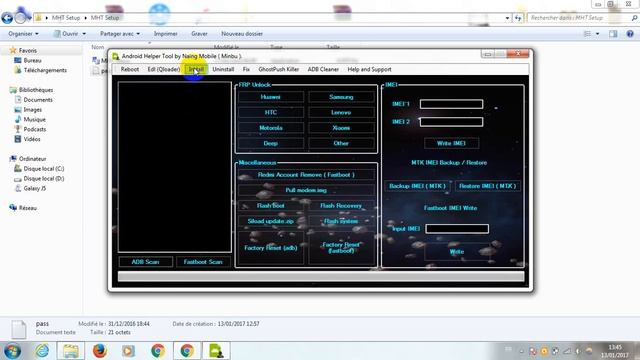Click the Flash Recovery button

(x=341, y=206)
